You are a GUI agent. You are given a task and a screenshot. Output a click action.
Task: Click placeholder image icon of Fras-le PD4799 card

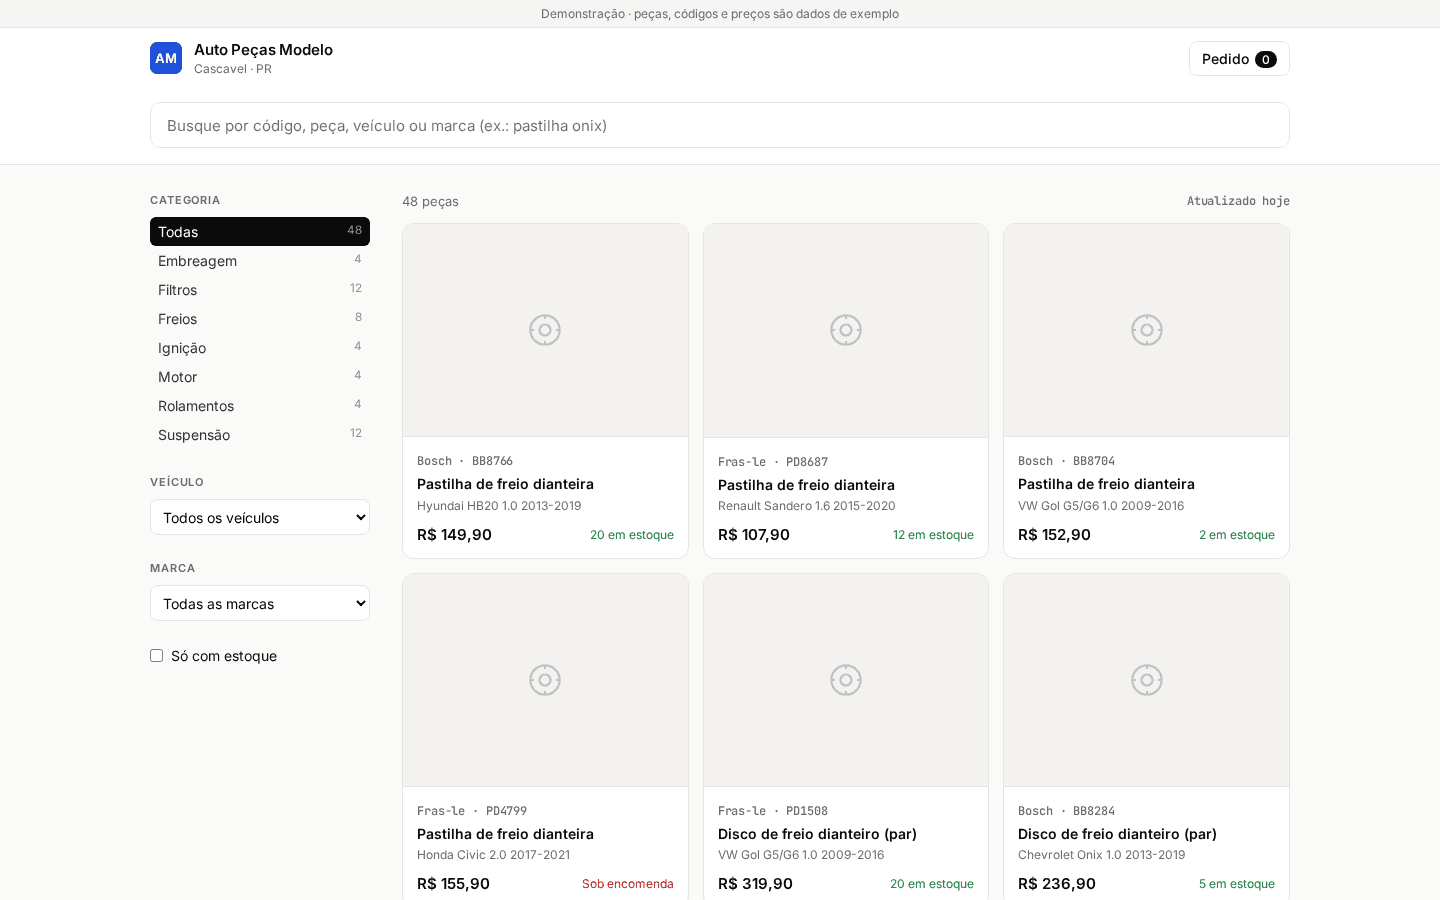[545, 680]
